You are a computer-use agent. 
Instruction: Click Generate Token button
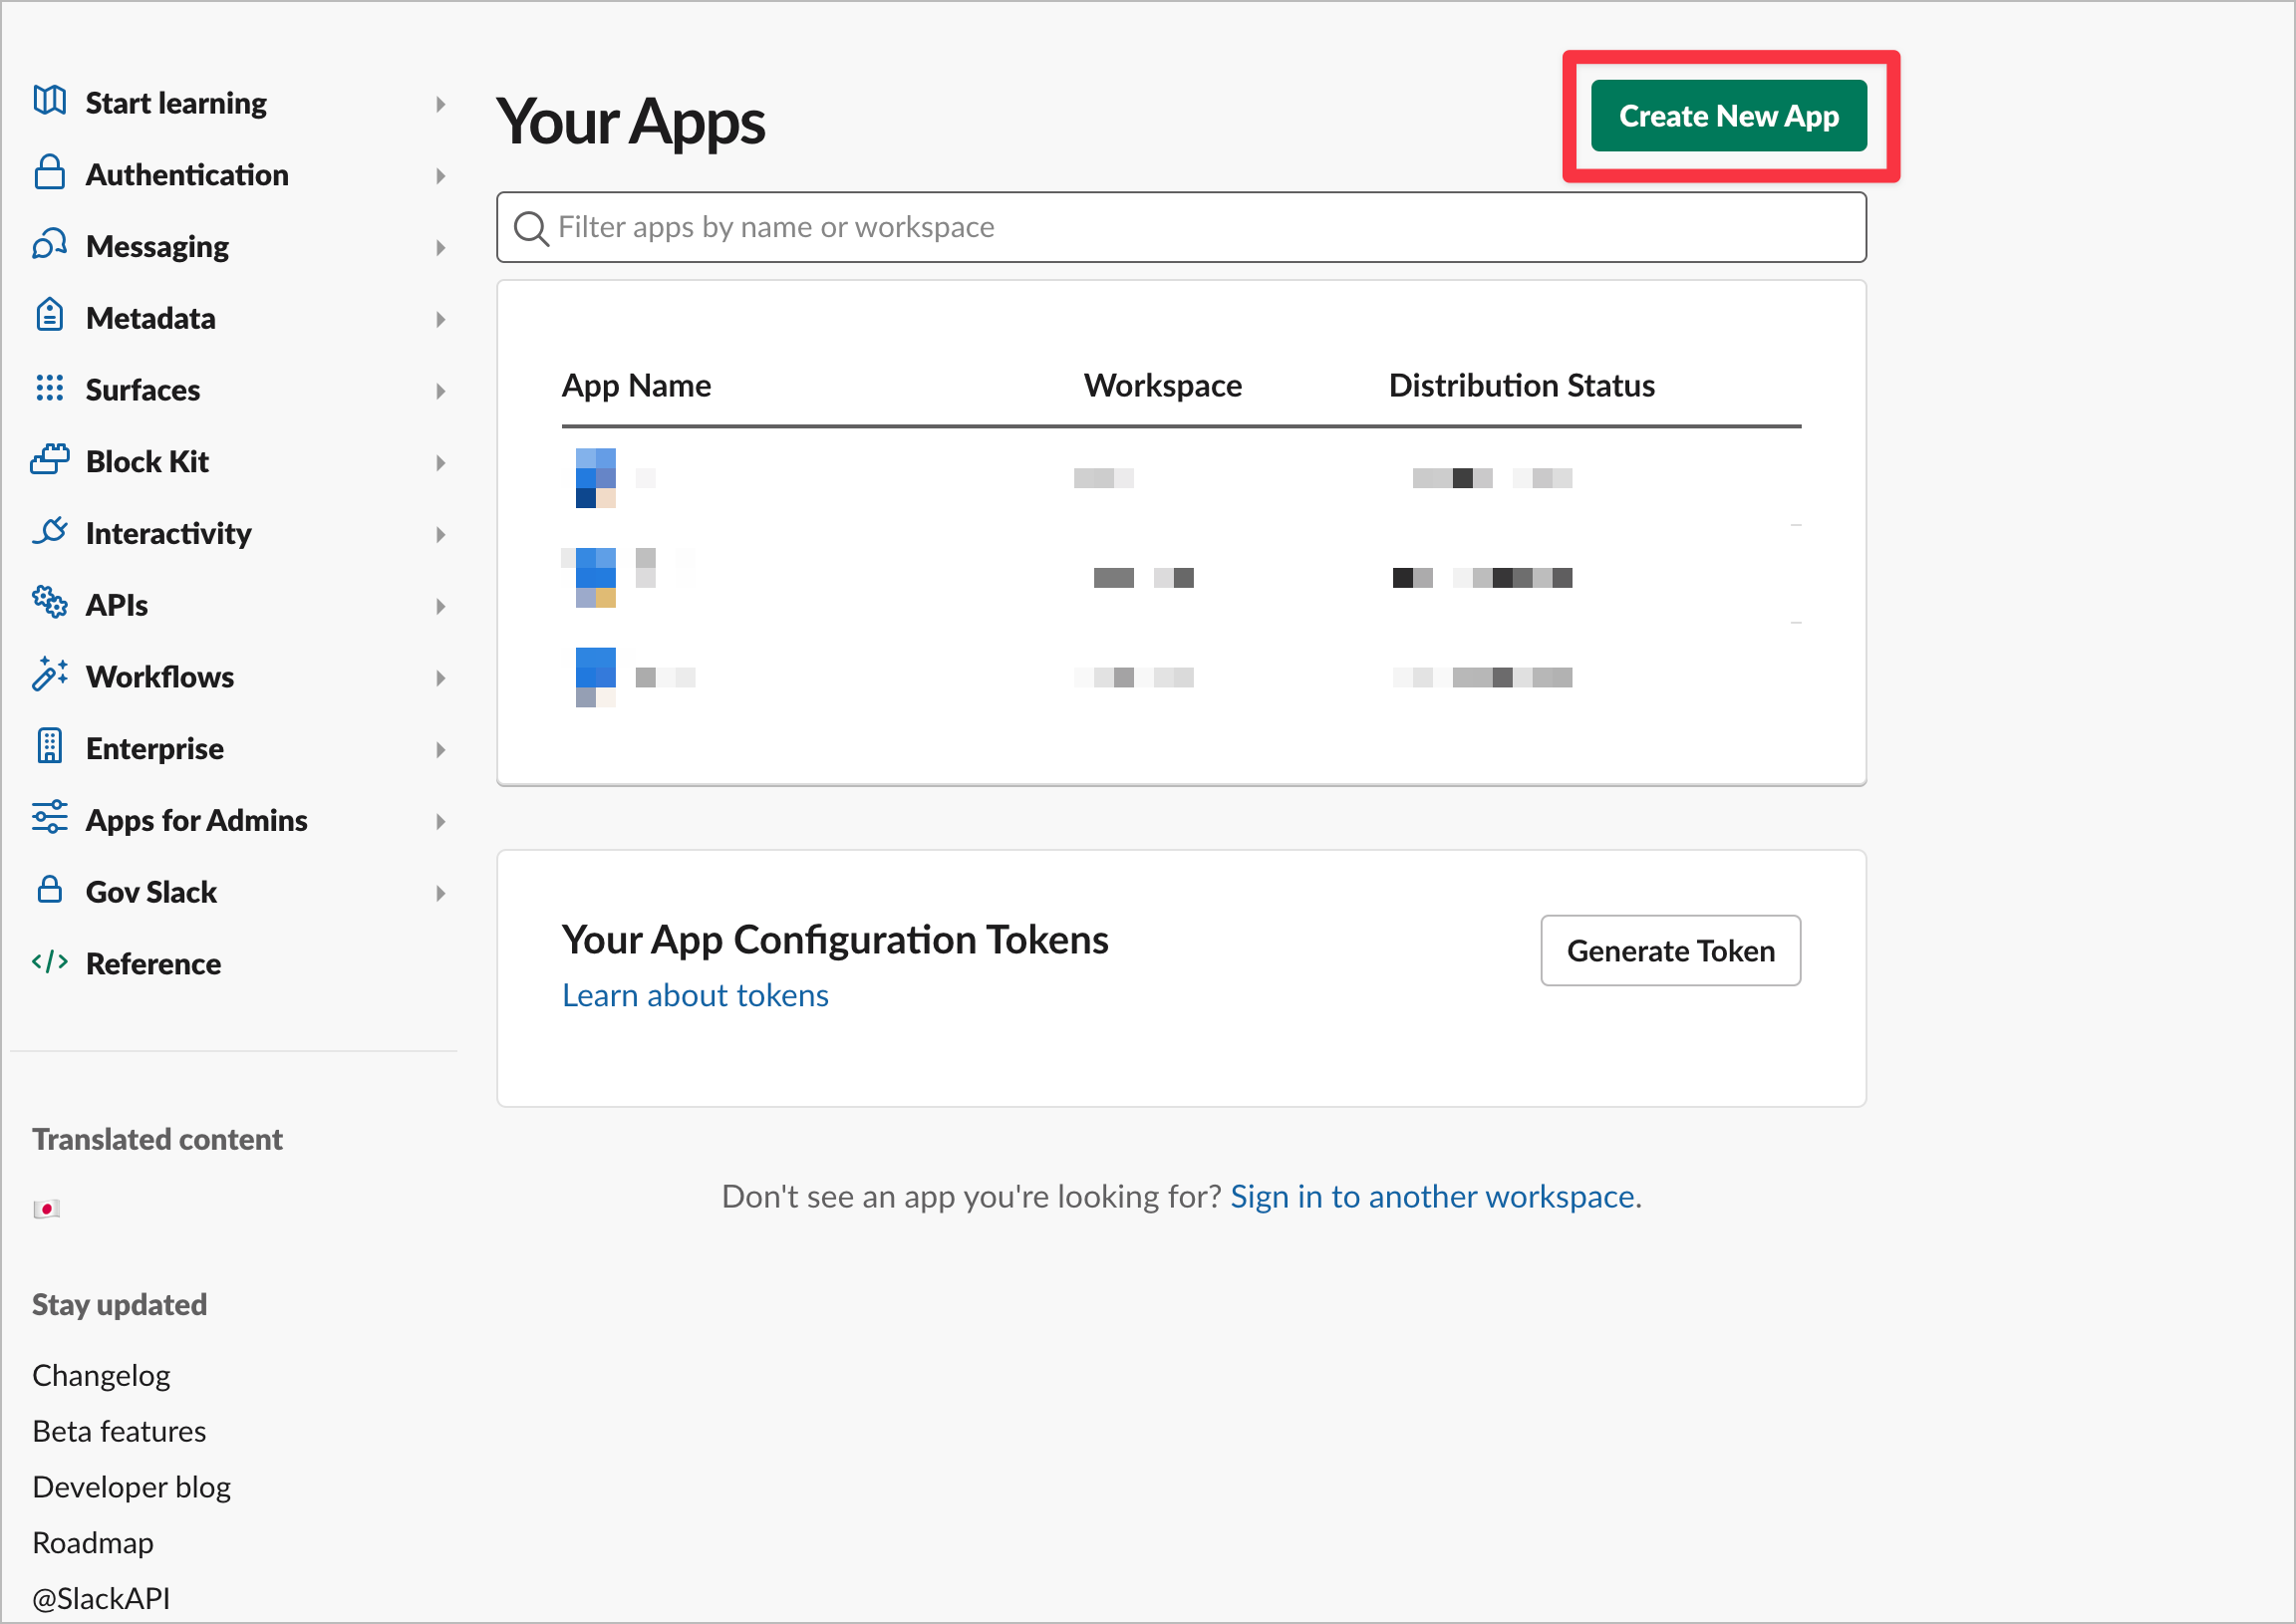point(1670,949)
